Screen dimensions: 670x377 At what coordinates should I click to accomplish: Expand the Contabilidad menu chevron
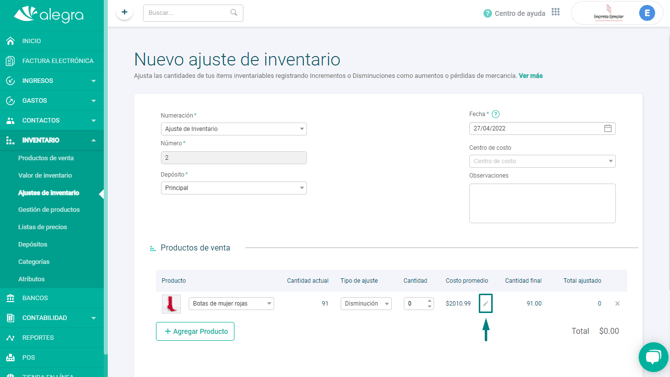click(93, 318)
